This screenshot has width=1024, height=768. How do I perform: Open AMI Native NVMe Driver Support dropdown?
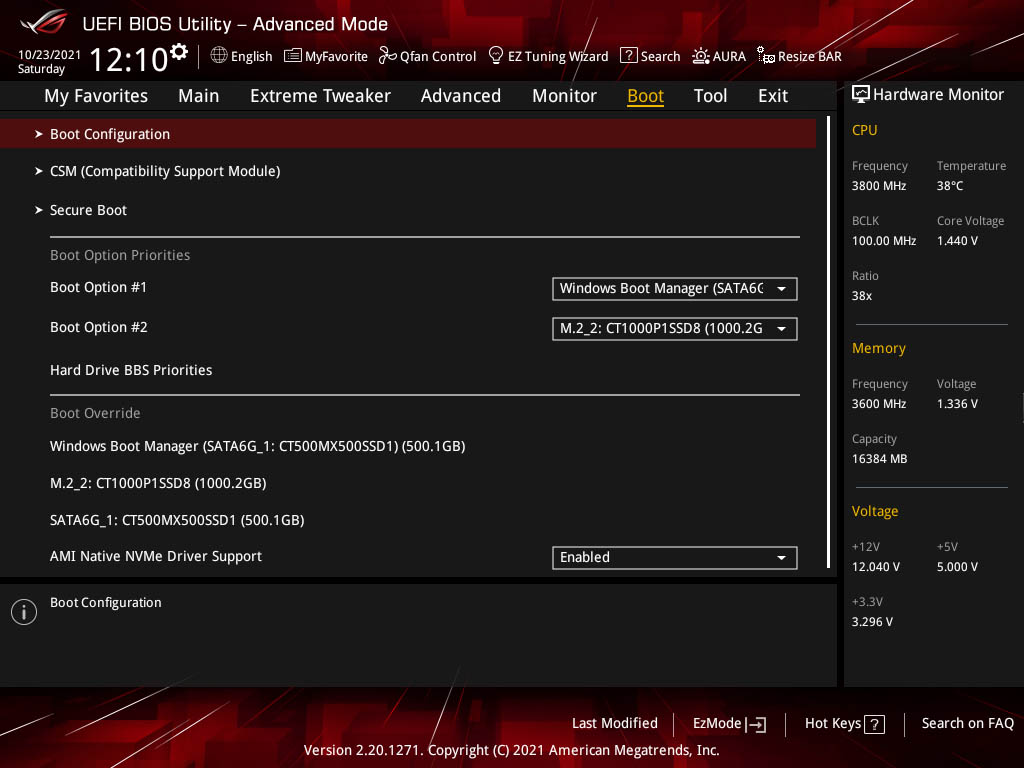(x=675, y=558)
